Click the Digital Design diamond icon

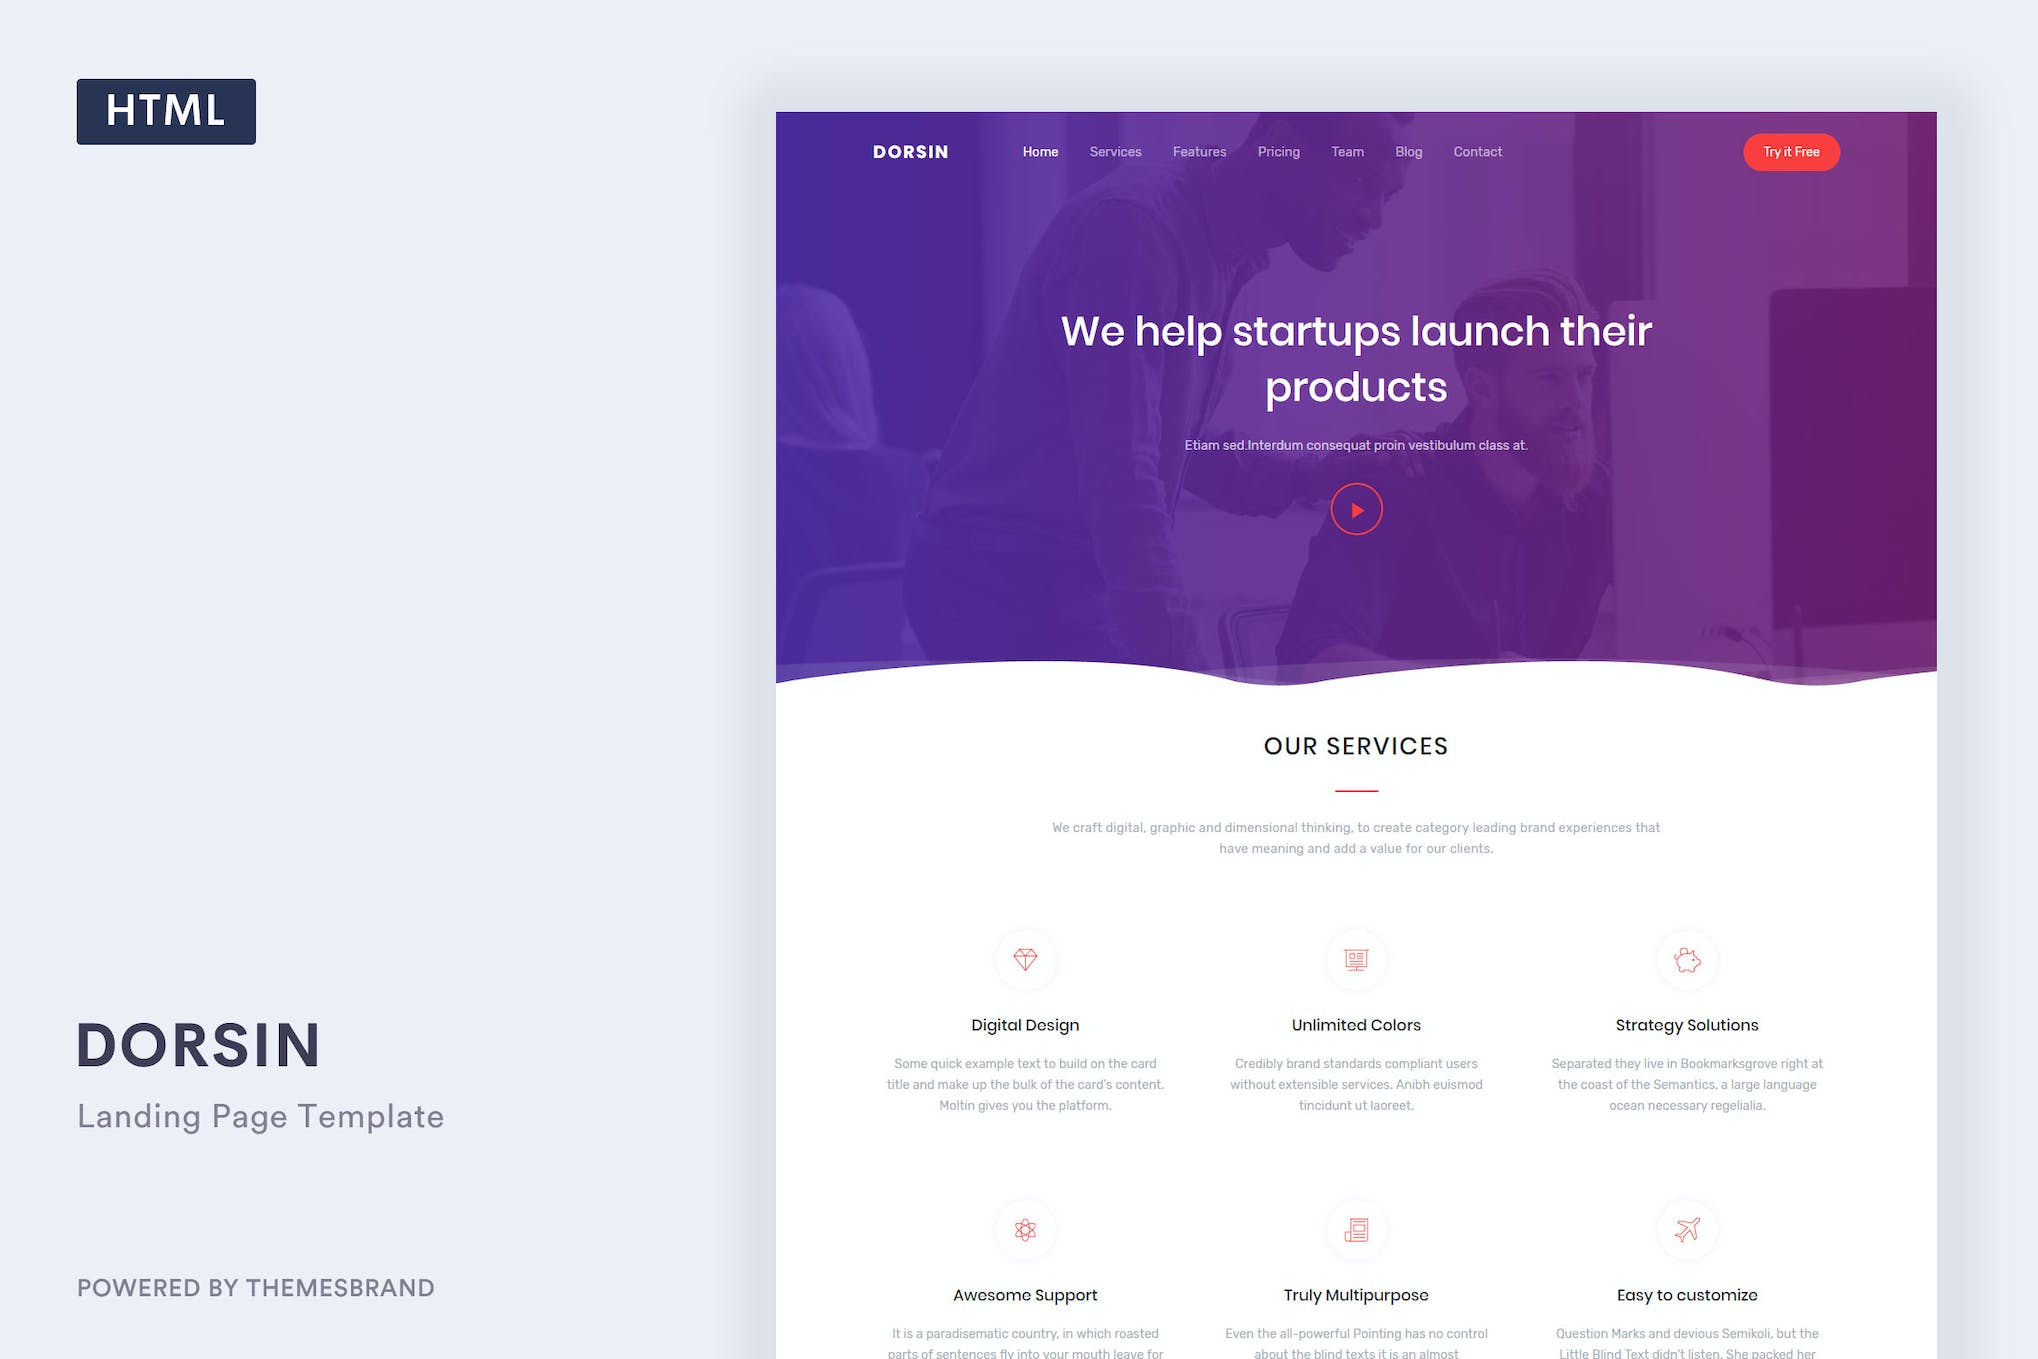click(1025, 959)
